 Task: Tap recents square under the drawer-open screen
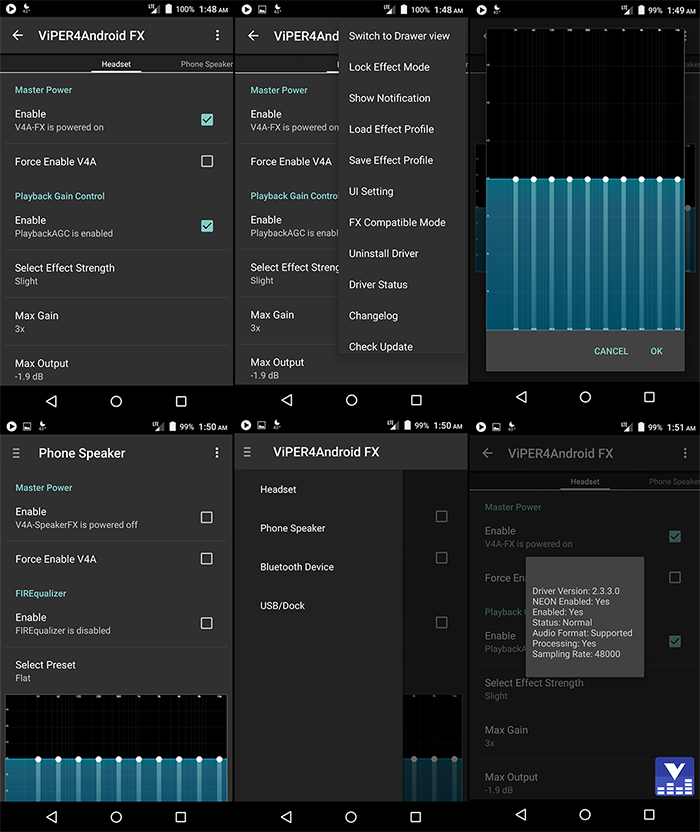(x=416, y=817)
